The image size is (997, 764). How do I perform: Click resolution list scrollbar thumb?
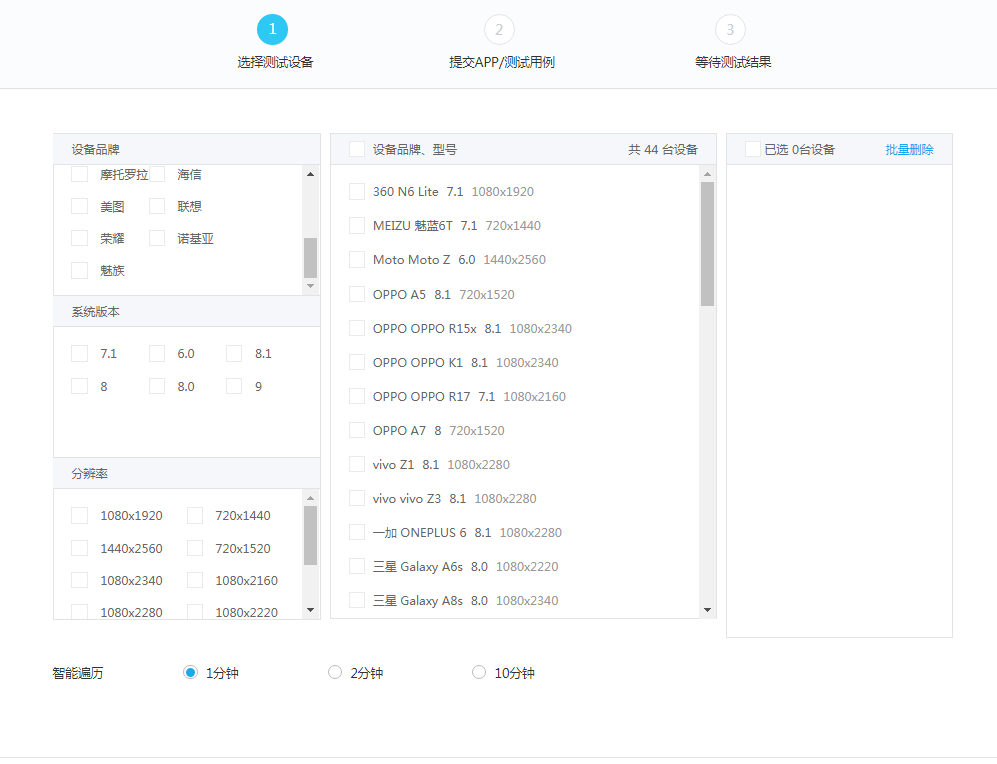click(310, 536)
